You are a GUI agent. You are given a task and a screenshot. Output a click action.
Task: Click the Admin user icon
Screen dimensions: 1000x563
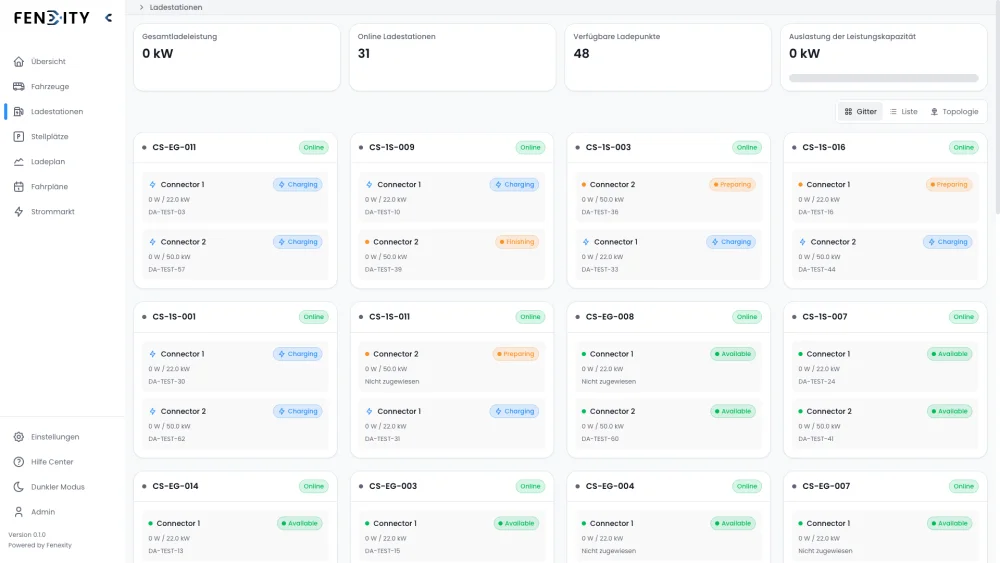click(x=19, y=512)
